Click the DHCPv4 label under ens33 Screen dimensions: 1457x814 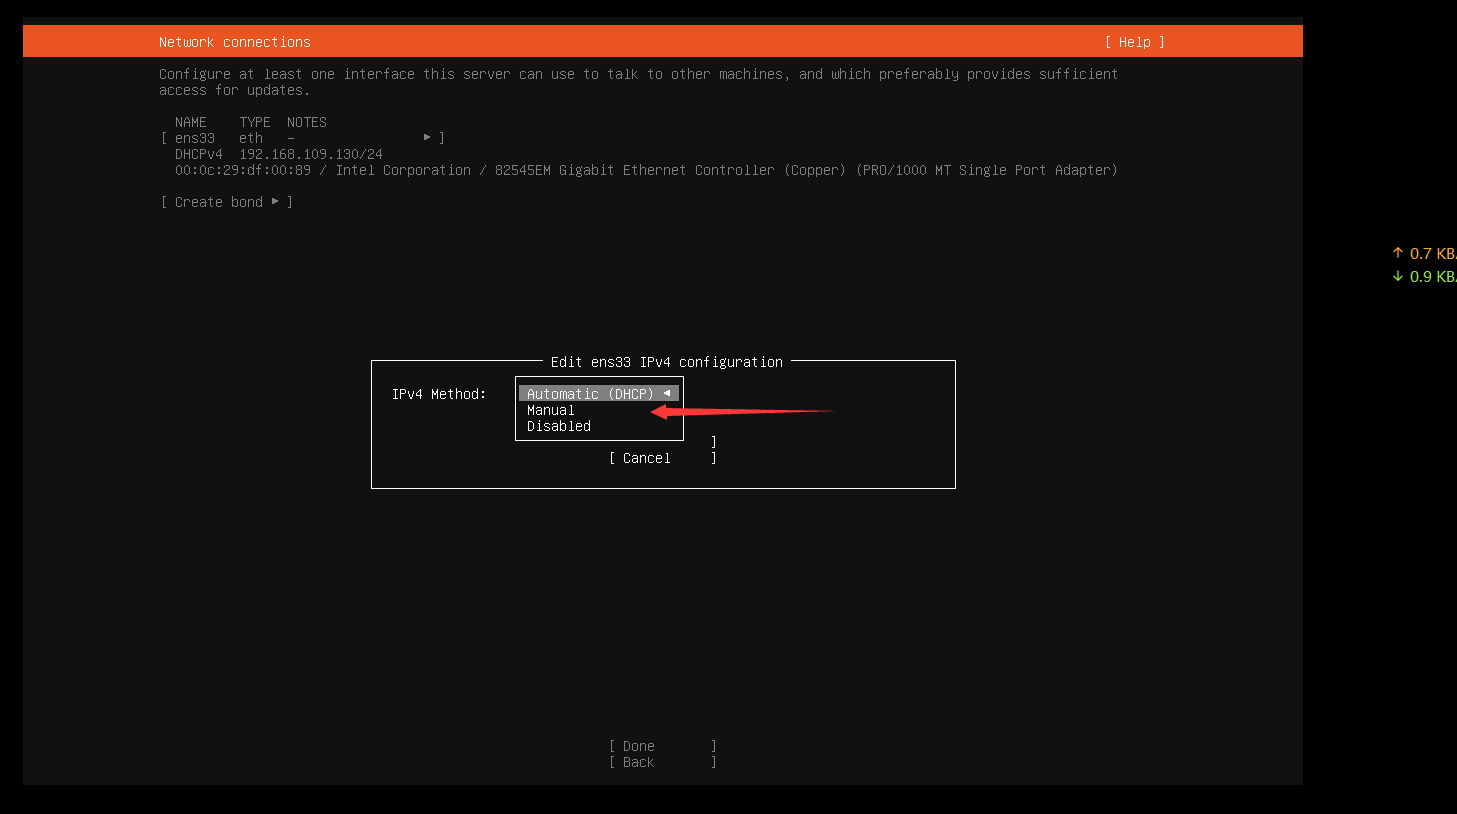[199, 154]
